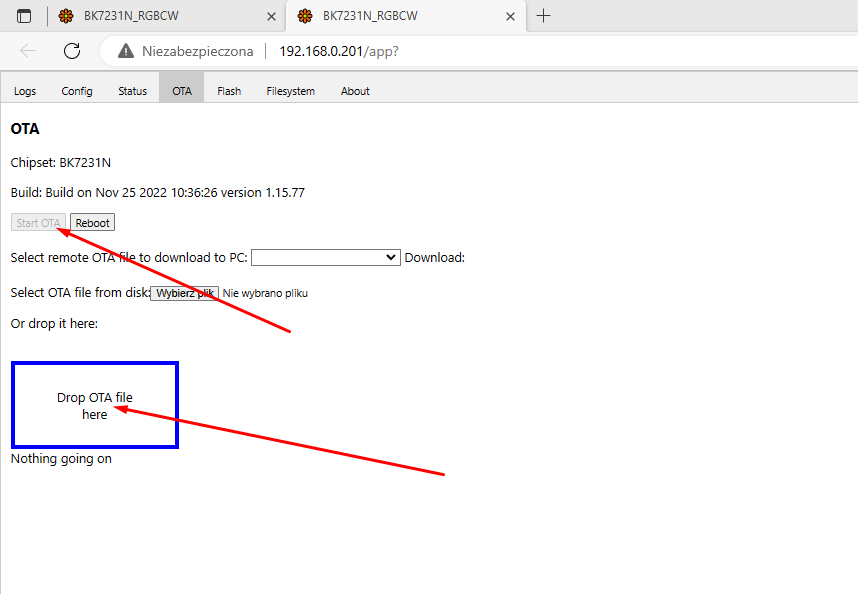Click the Start OTA button
This screenshot has width=858, height=594.
point(38,223)
